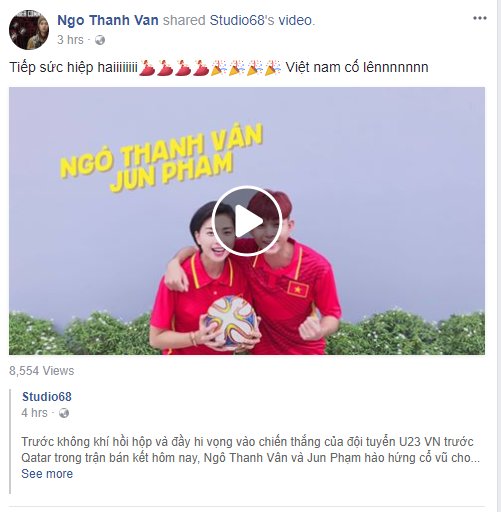Viewport: 501px width, 512px height.
Task: Click the yellow Ngô Thanh Vân title text
Action: 161,150
